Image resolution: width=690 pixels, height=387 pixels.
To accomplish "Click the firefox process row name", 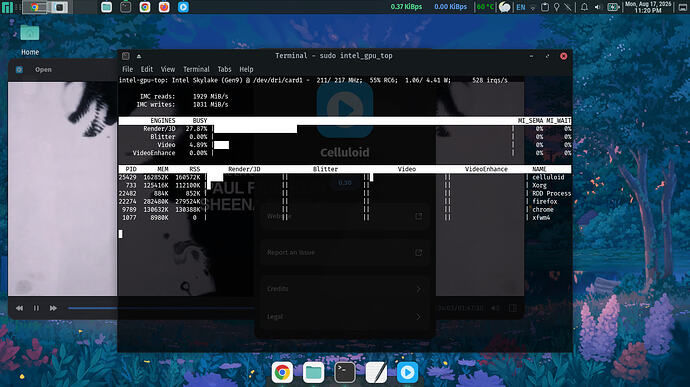I will pyautogui.click(x=544, y=202).
